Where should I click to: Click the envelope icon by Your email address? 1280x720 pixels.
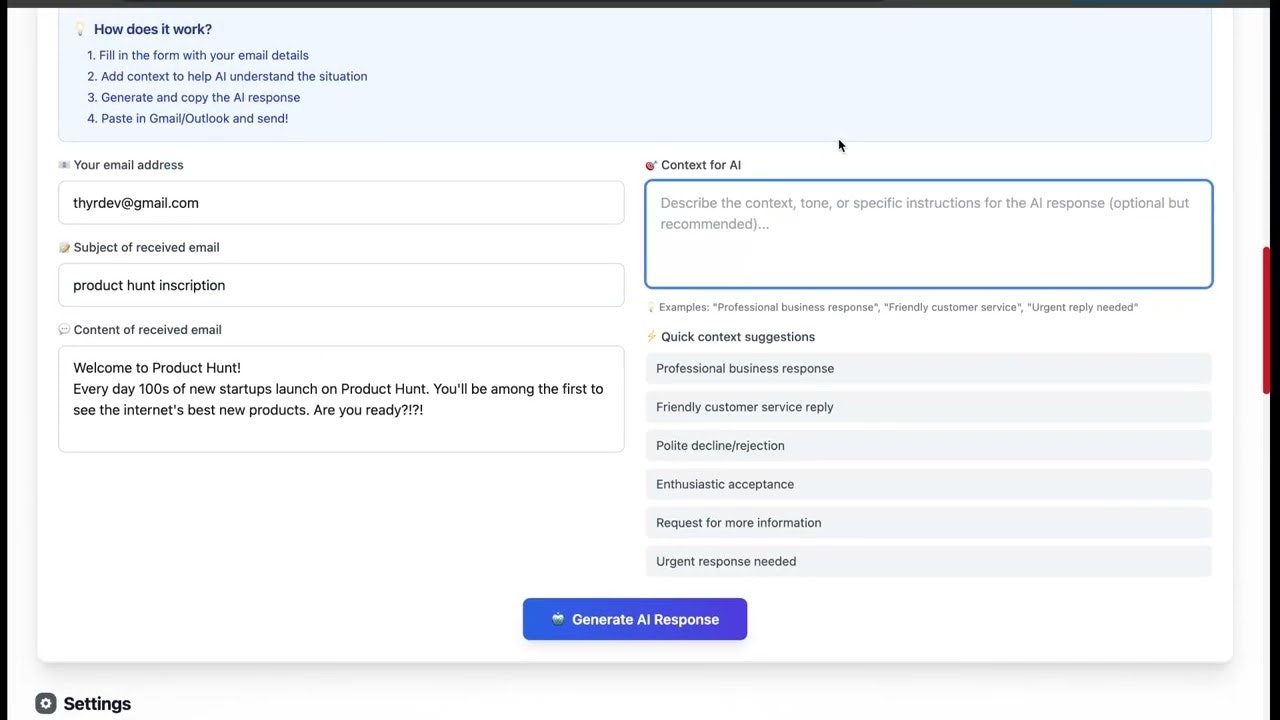(x=64, y=165)
